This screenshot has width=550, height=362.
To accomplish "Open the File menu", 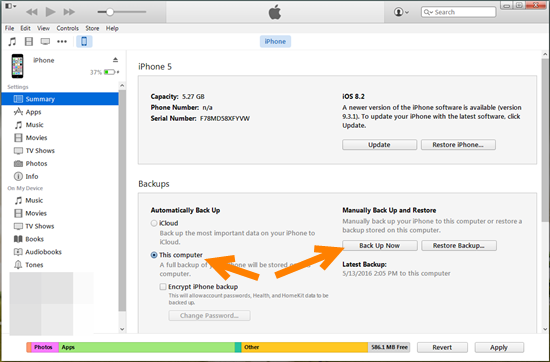I will tap(9, 28).
